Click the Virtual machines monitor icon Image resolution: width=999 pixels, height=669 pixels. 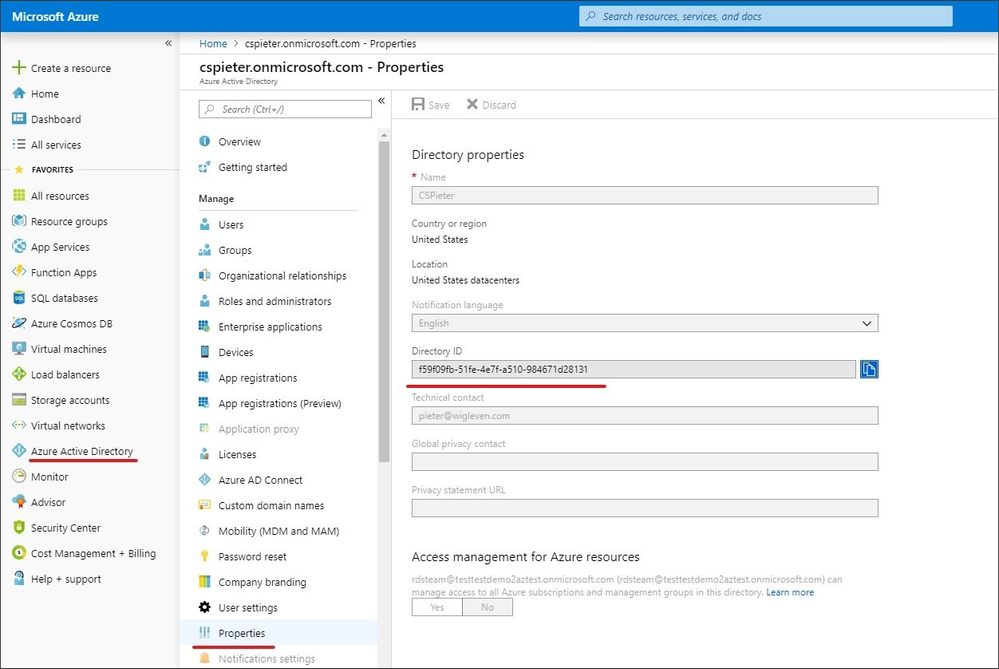(19, 349)
